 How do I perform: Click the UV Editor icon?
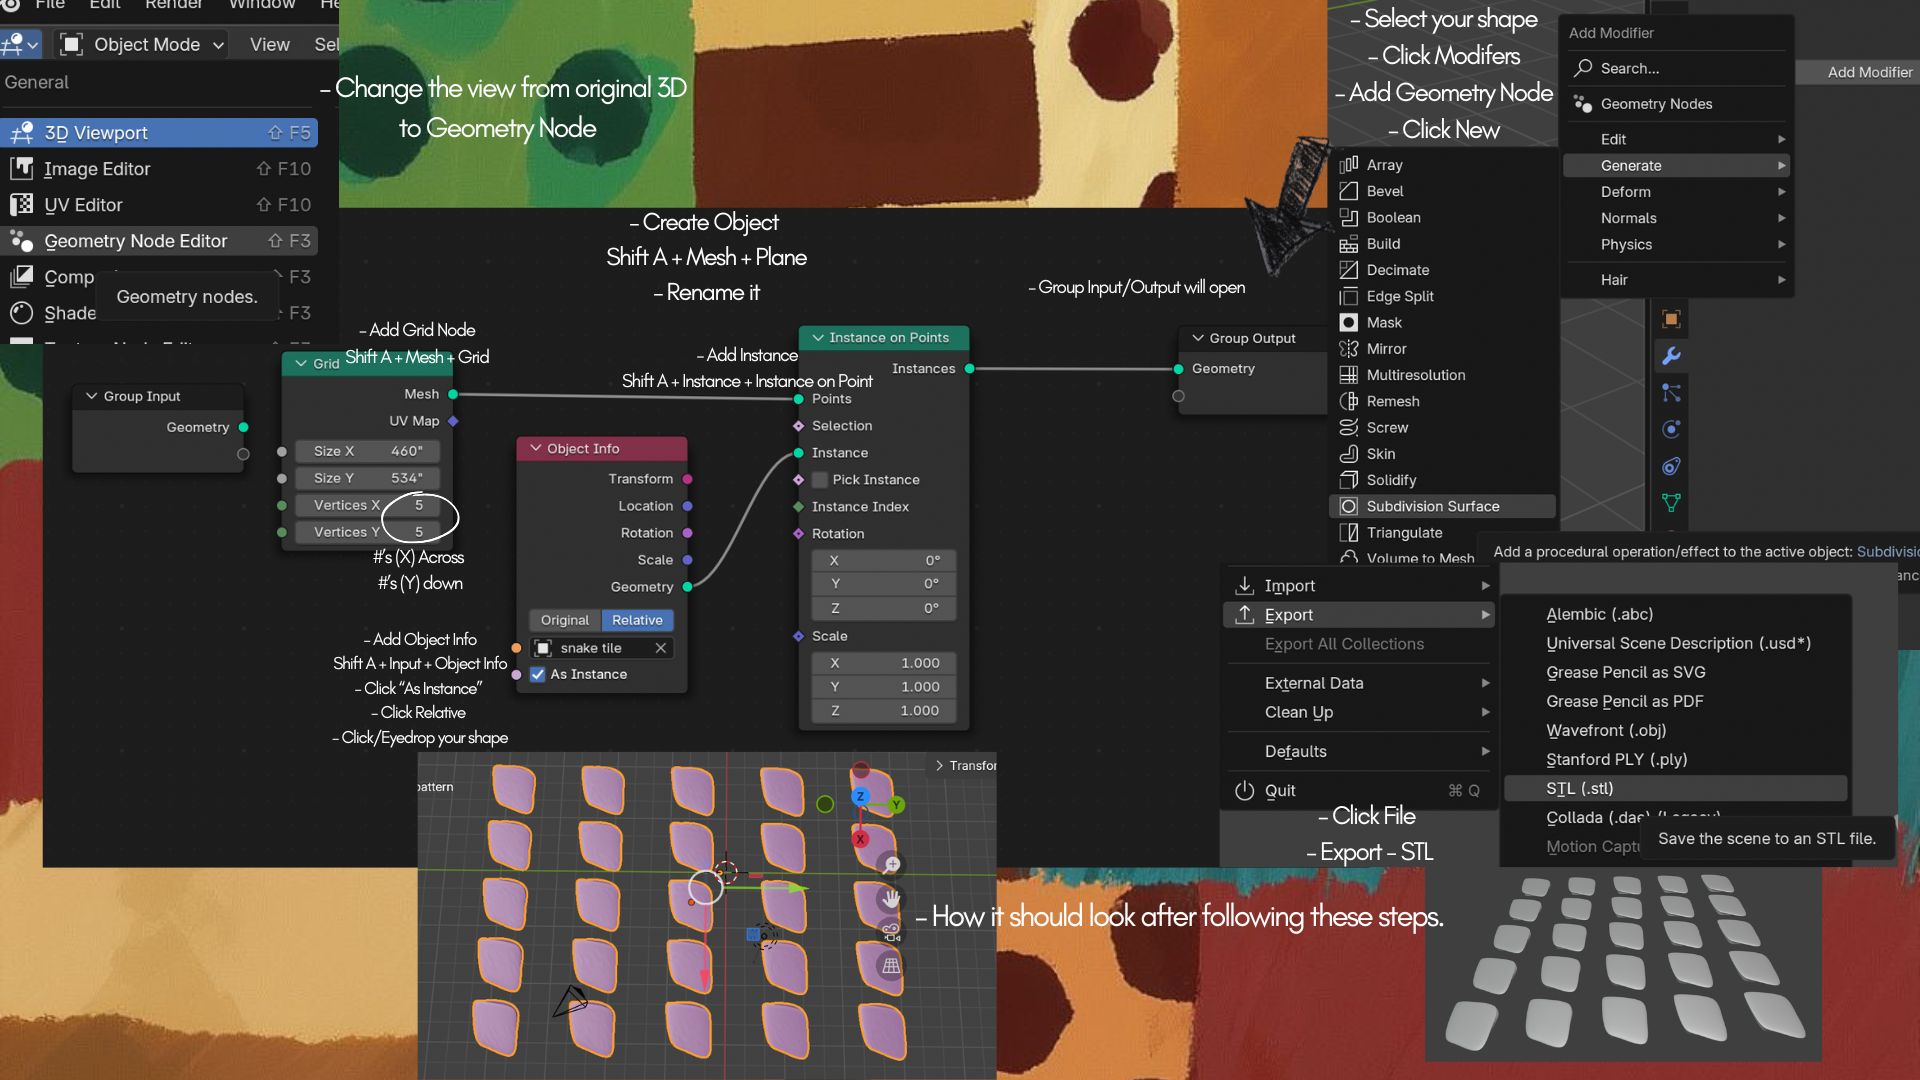point(21,205)
